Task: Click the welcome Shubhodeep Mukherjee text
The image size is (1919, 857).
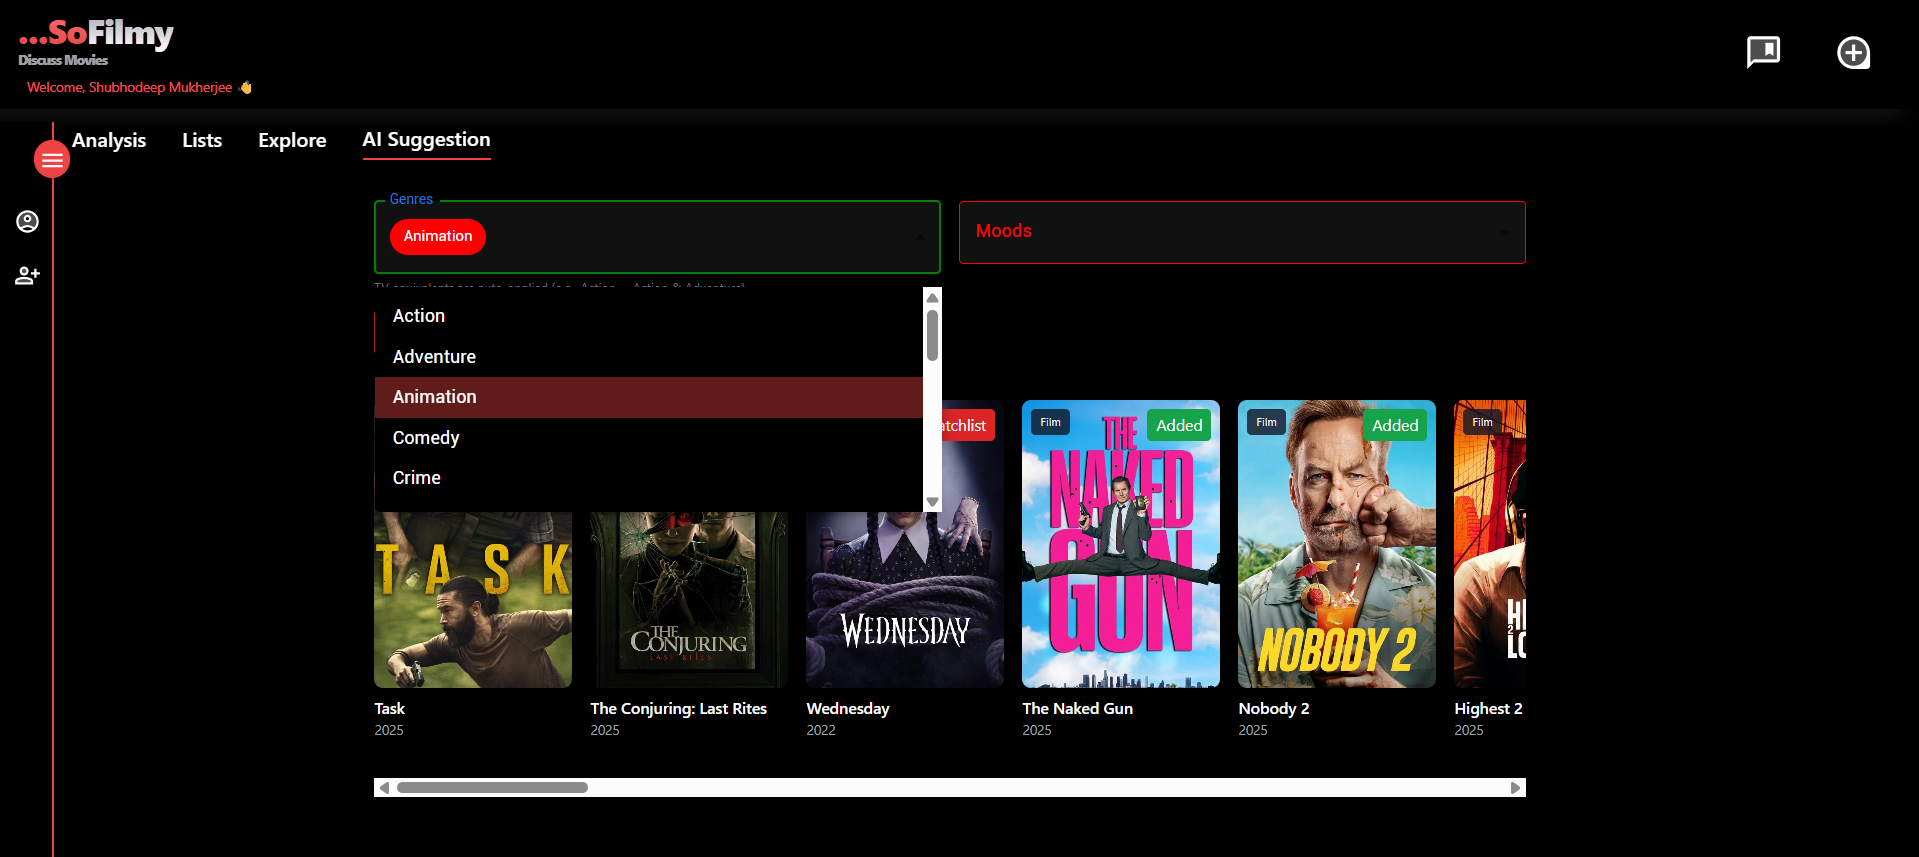Action: (x=139, y=87)
